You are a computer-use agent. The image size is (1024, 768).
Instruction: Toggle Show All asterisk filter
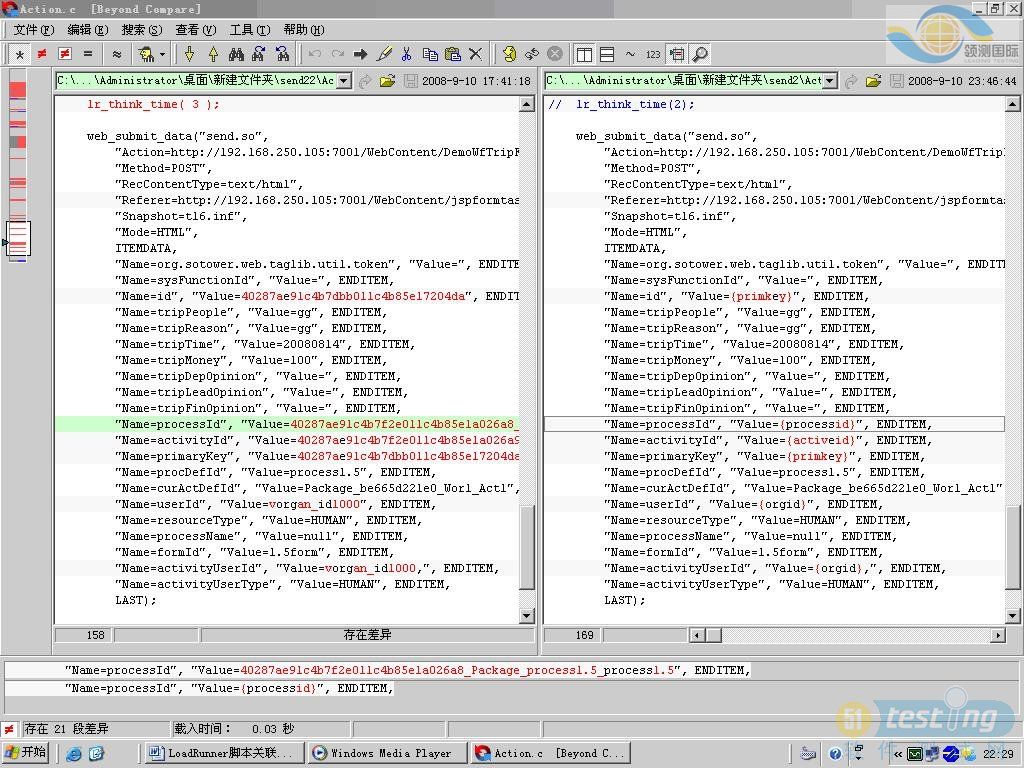point(19,54)
